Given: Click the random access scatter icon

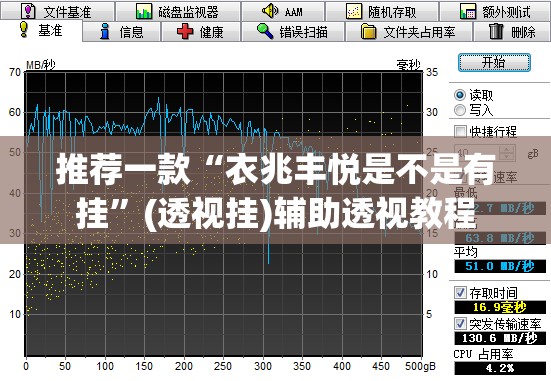Looking at the screenshot, I should click(x=354, y=11).
